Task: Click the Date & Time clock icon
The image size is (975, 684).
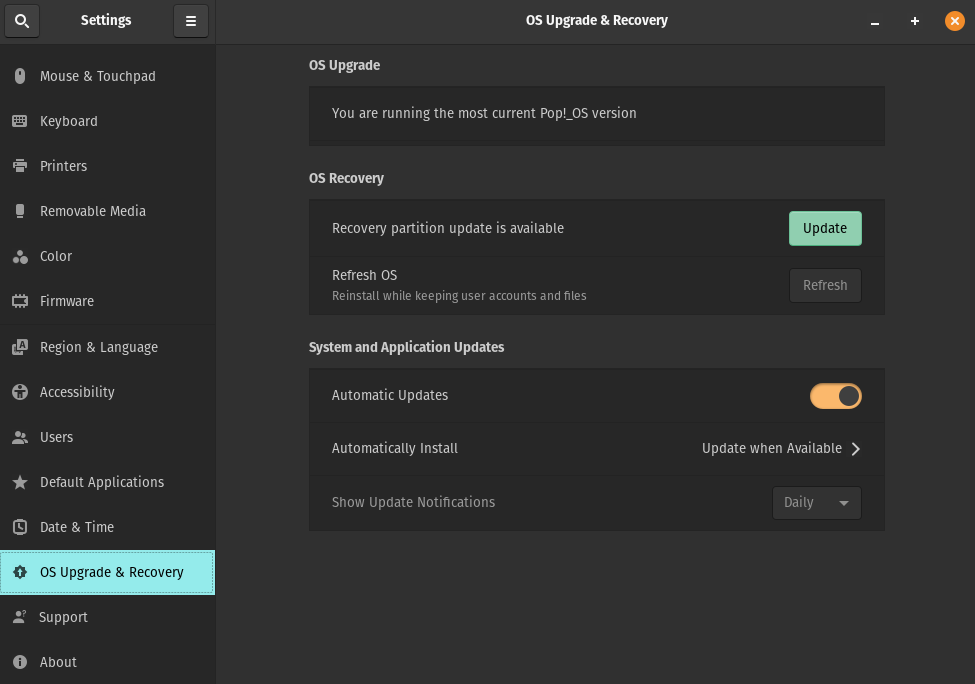Action: (x=20, y=527)
